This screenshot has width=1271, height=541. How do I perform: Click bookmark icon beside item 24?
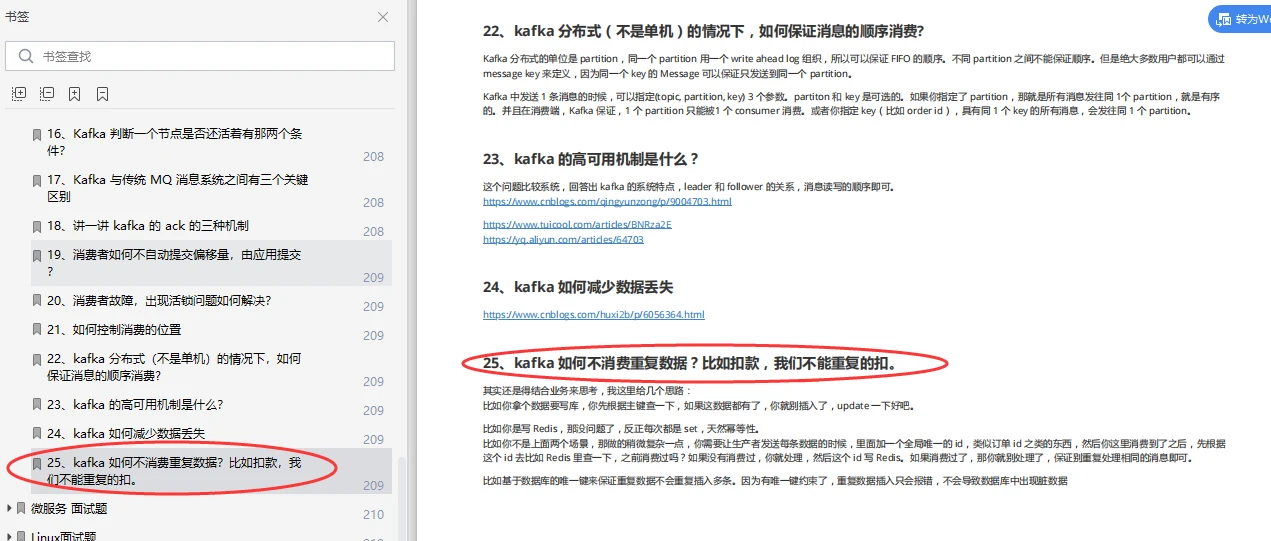(37, 434)
